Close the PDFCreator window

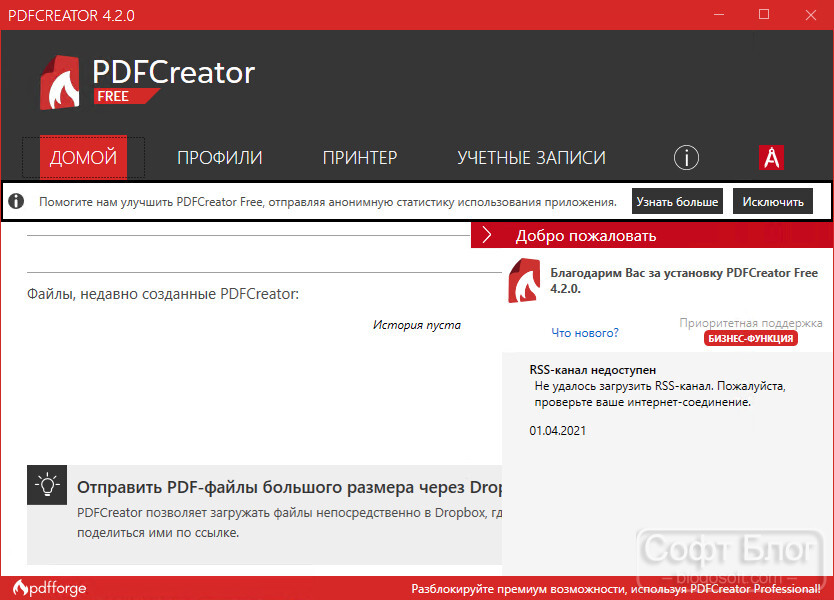[x=810, y=15]
